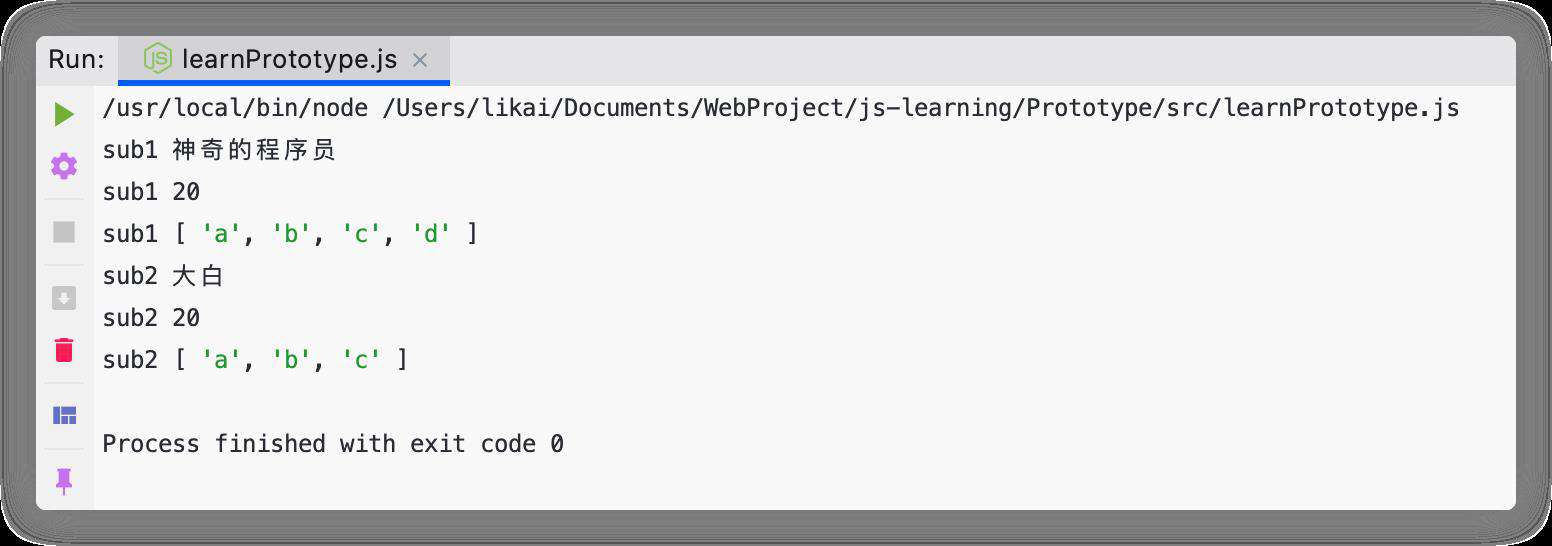Image resolution: width=1552 pixels, height=546 pixels.
Task: Open run settings via purple gear icon
Action: (64, 165)
